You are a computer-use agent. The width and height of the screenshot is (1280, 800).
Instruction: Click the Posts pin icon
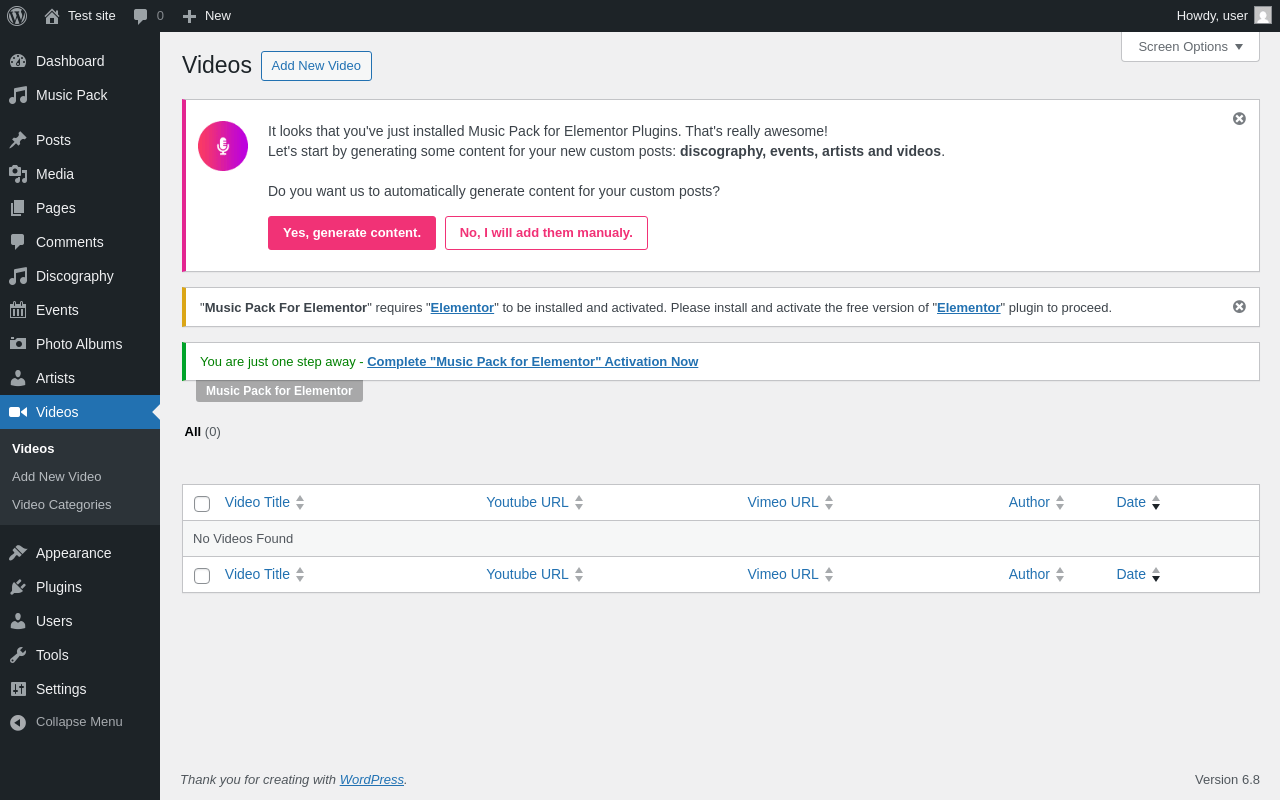click(18, 140)
